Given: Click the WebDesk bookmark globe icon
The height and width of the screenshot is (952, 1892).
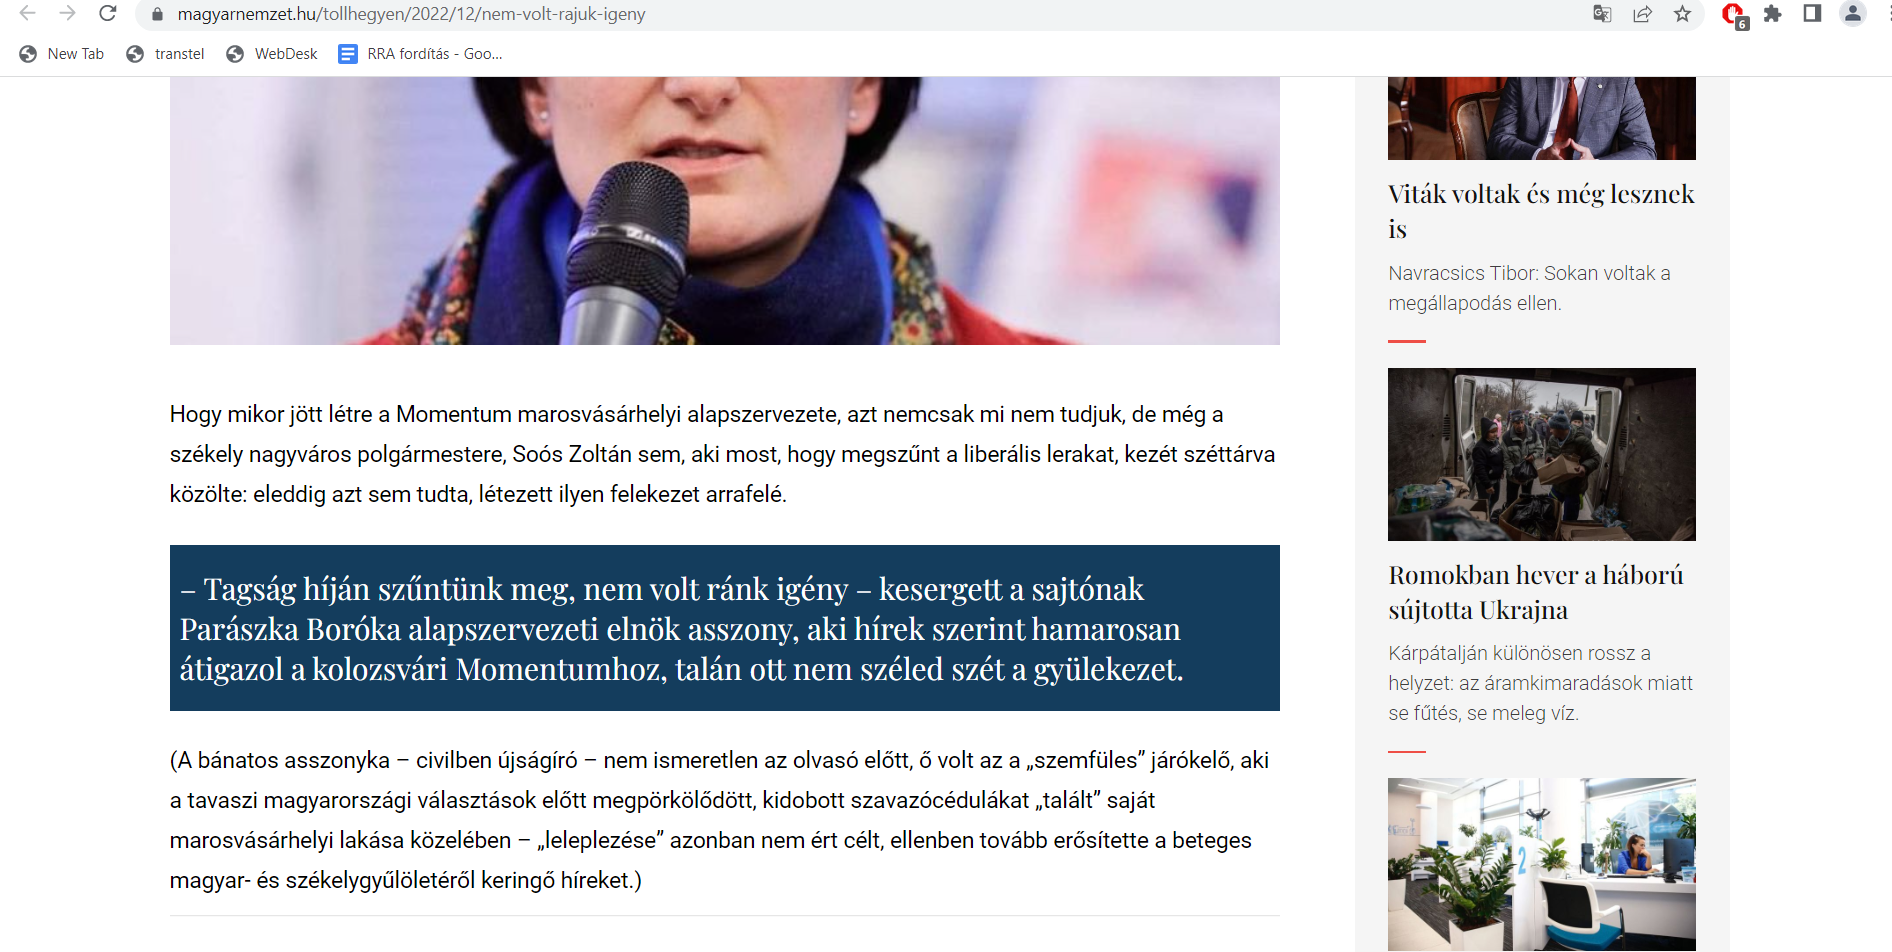Looking at the screenshot, I should [235, 54].
